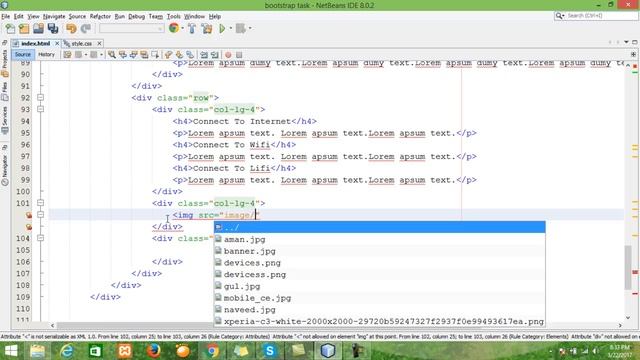Open browser selection dropdown arrow

pos(182,29)
